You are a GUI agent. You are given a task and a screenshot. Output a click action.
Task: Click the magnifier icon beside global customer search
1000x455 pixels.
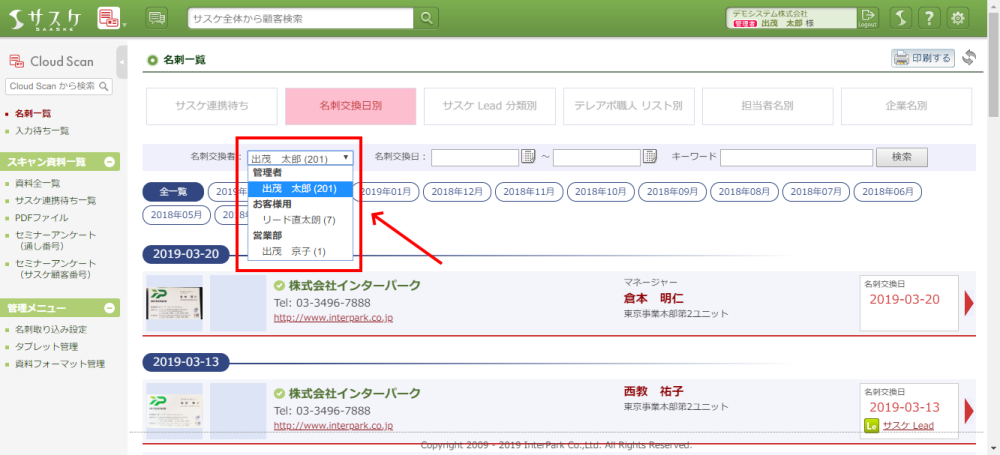[x=428, y=18]
